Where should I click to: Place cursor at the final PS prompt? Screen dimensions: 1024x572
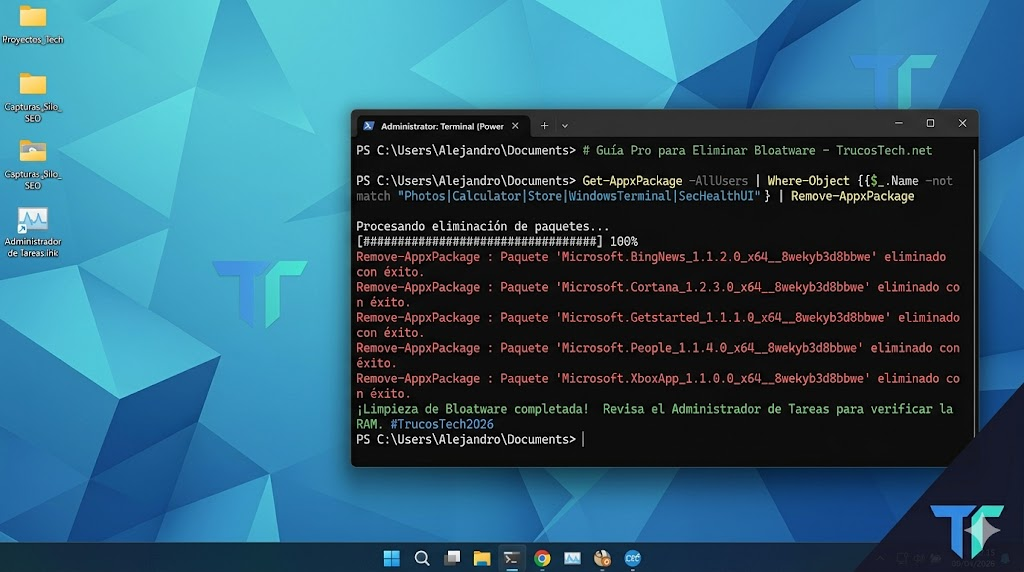click(x=584, y=439)
